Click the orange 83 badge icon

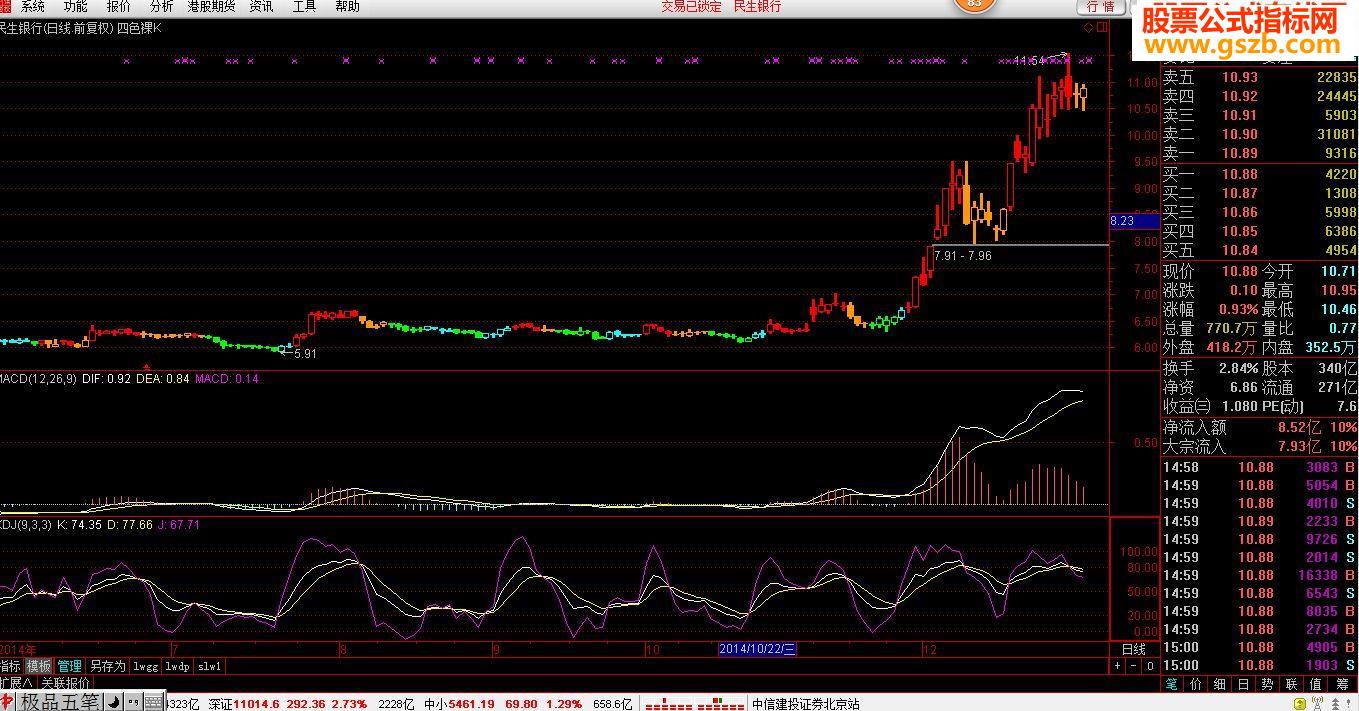coord(975,5)
